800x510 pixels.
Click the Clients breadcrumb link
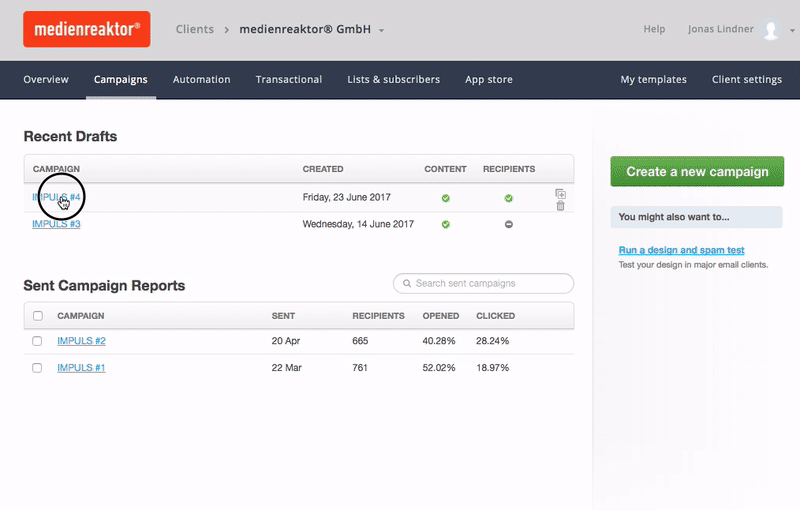[x=195, y=29]
